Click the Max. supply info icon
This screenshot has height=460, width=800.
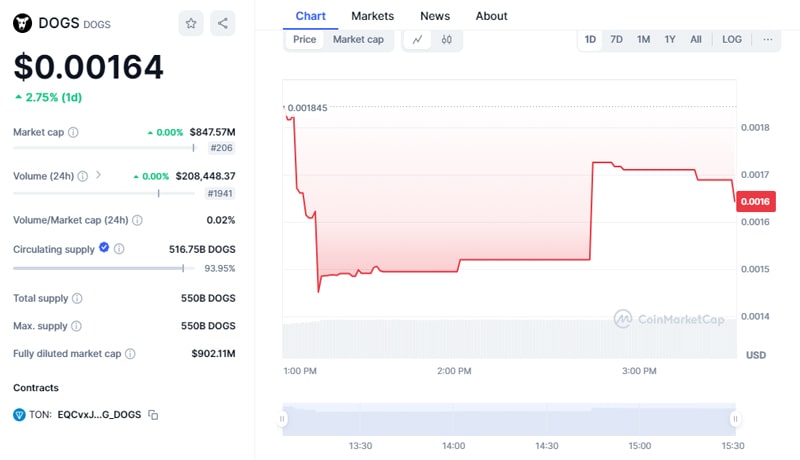click(76, 326)
